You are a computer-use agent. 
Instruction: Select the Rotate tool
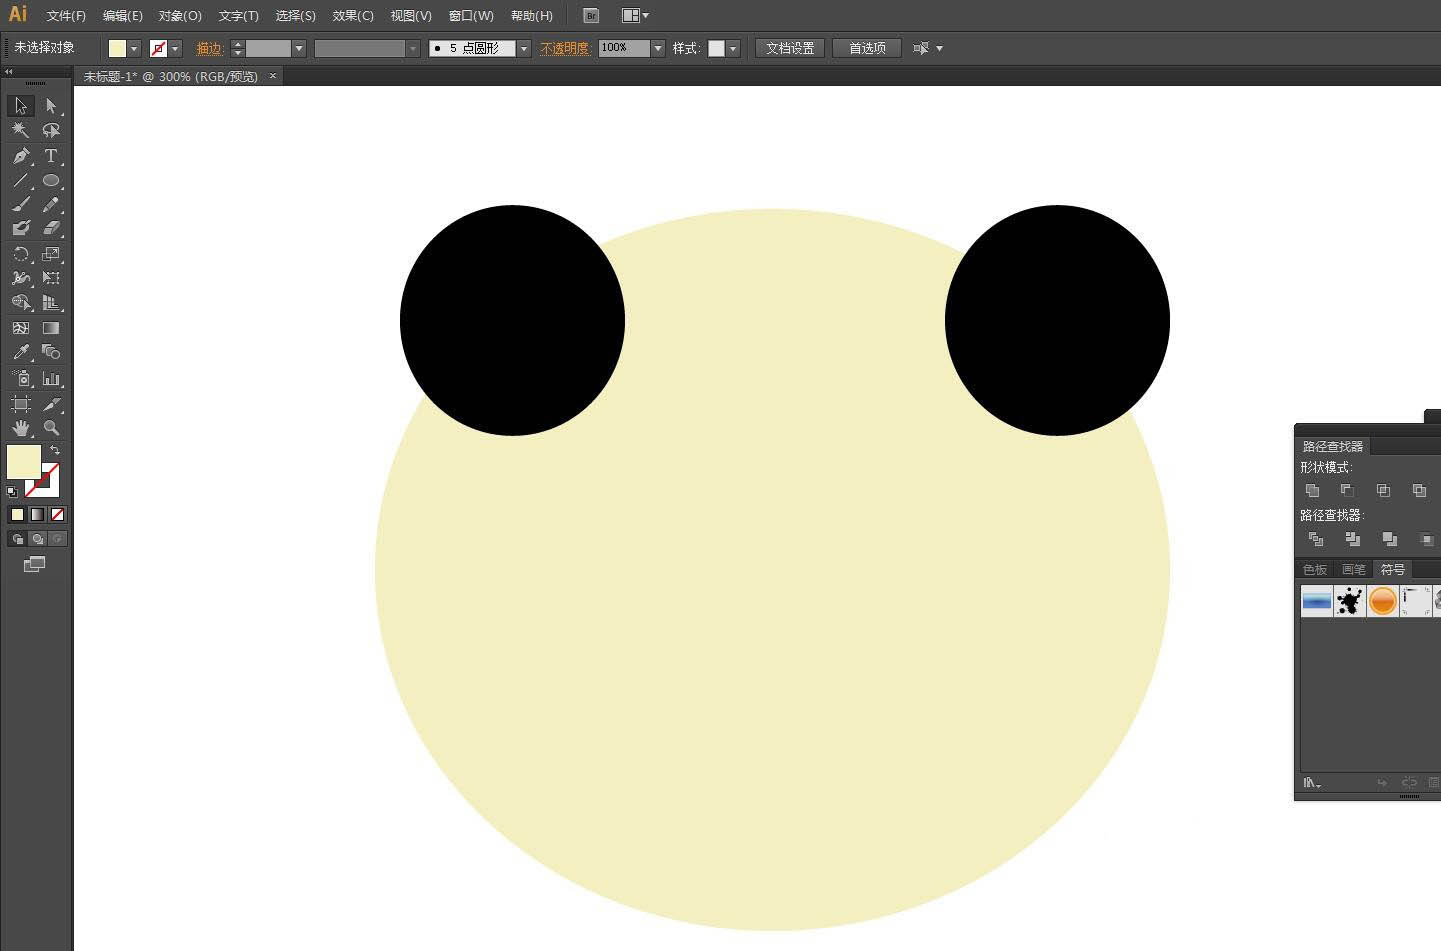point(21,254)
